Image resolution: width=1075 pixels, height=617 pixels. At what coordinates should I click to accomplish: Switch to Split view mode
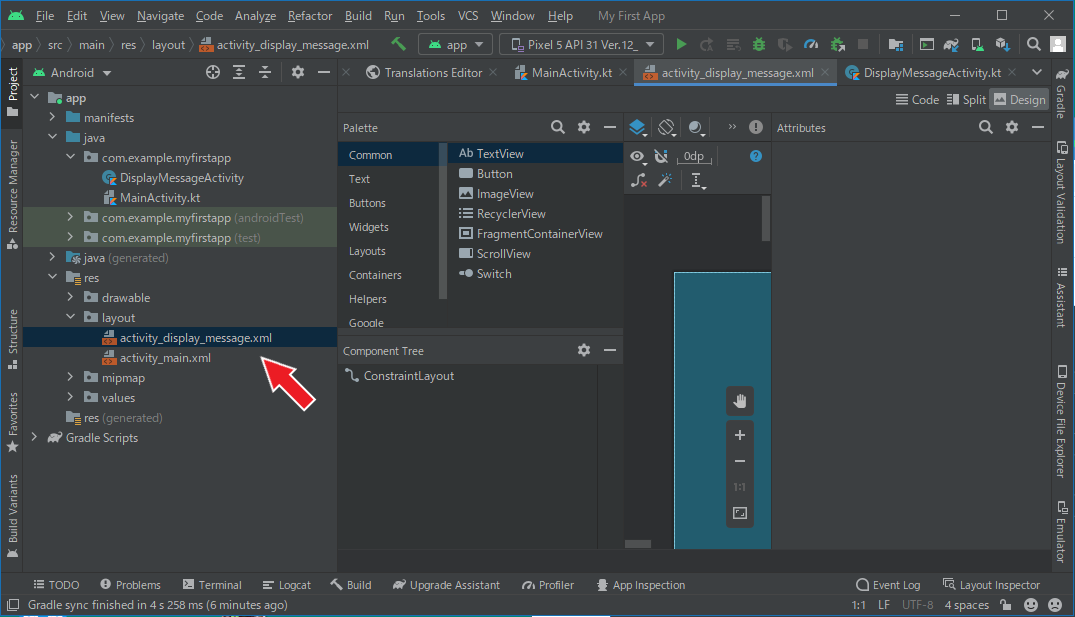965,100
